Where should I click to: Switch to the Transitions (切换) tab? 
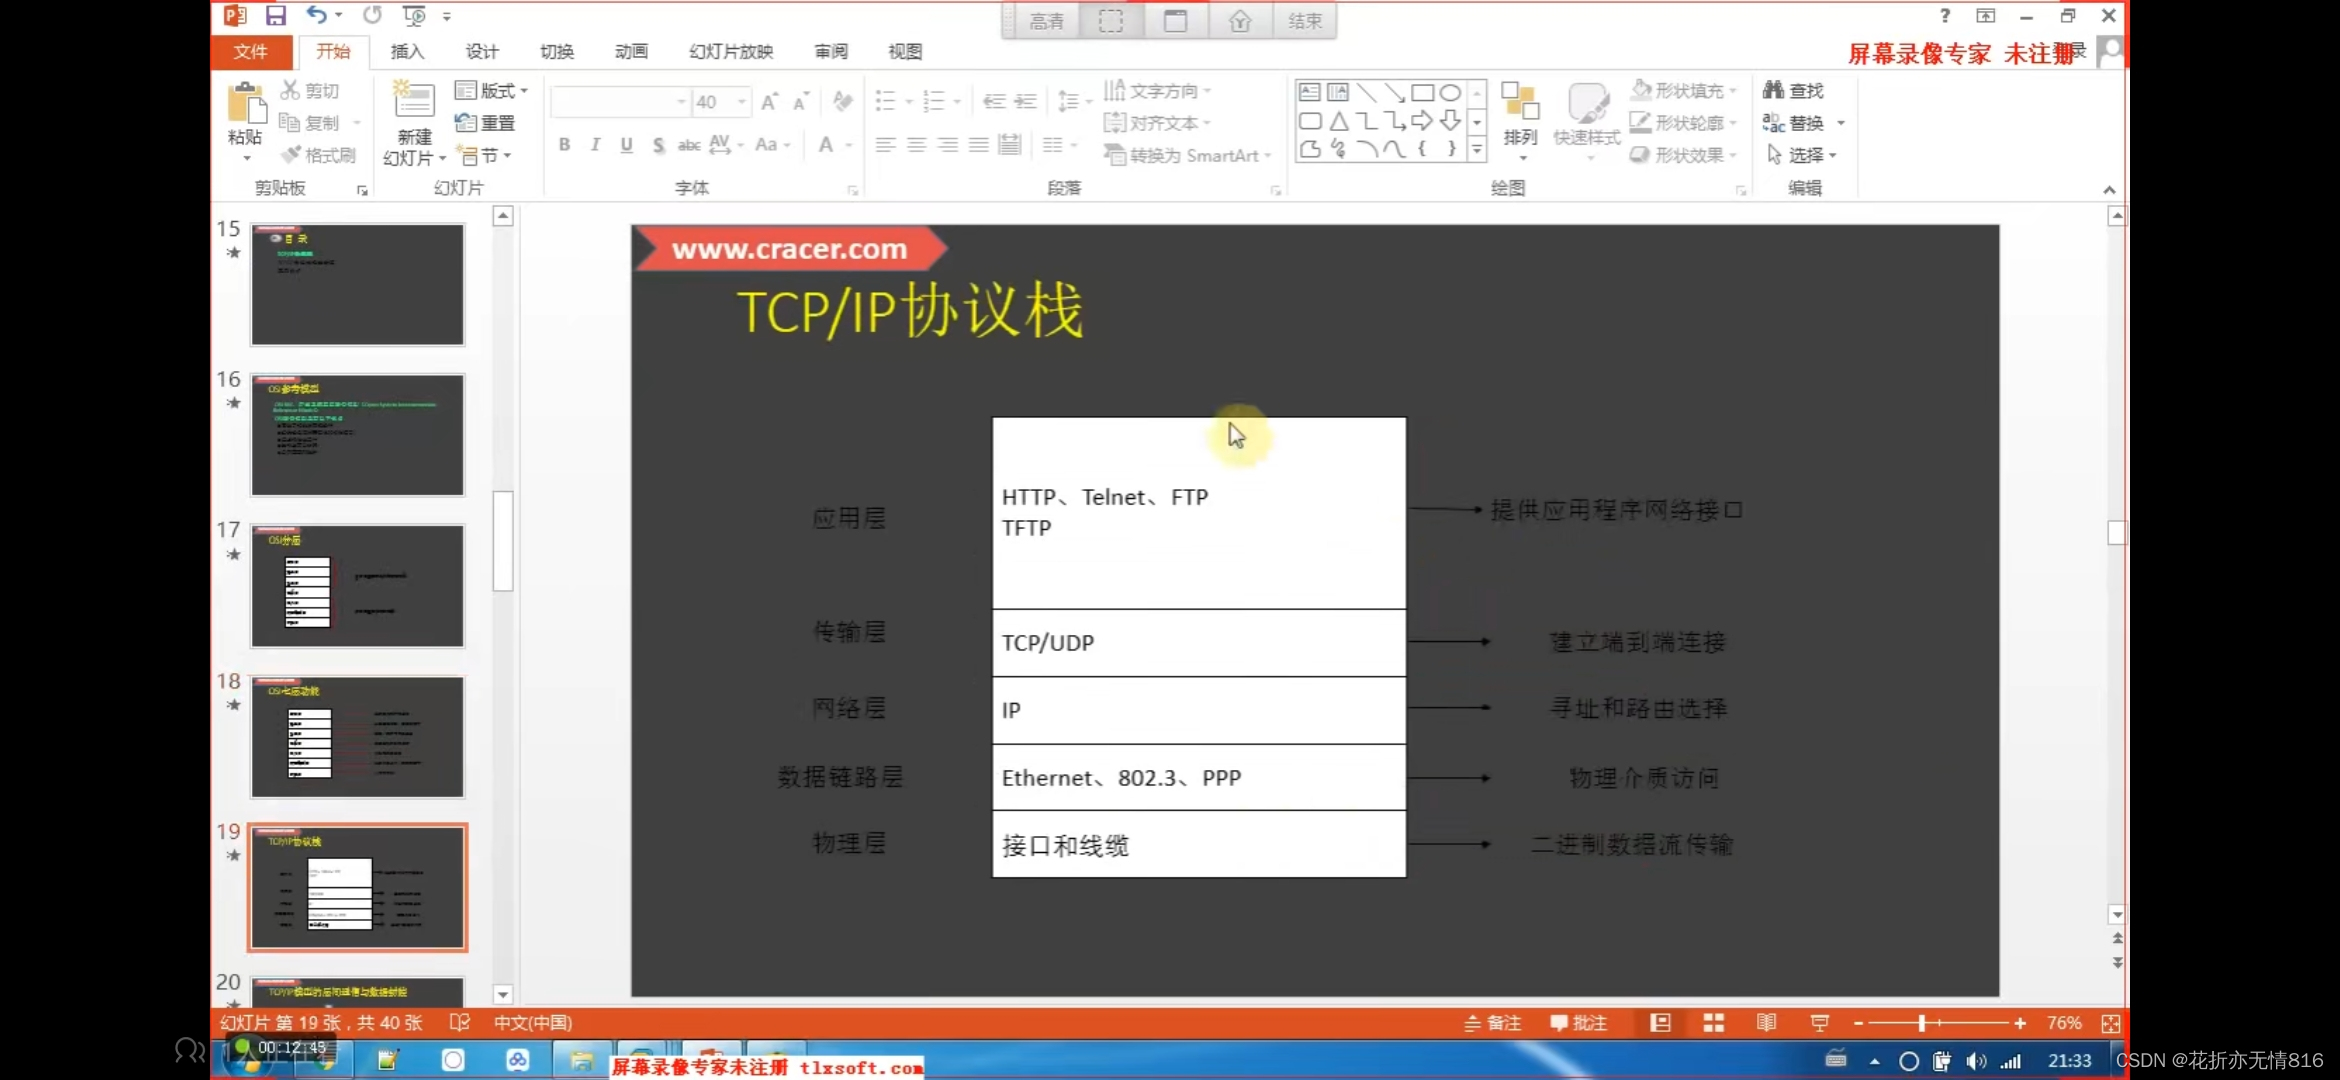click(x=557, y=51)
